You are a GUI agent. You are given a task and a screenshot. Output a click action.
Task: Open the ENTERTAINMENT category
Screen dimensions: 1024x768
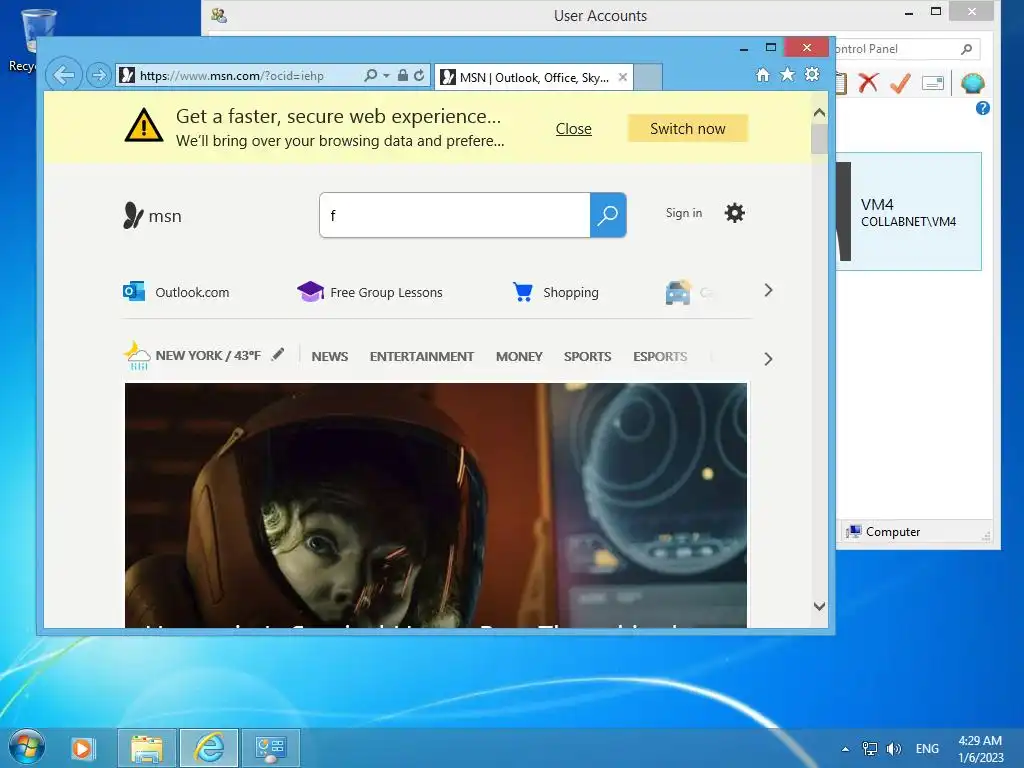[422, 357]
